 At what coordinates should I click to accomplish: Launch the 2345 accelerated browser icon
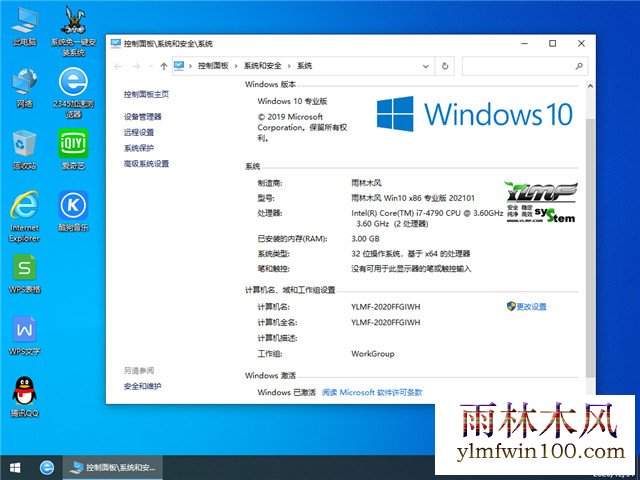click(73, 93)
